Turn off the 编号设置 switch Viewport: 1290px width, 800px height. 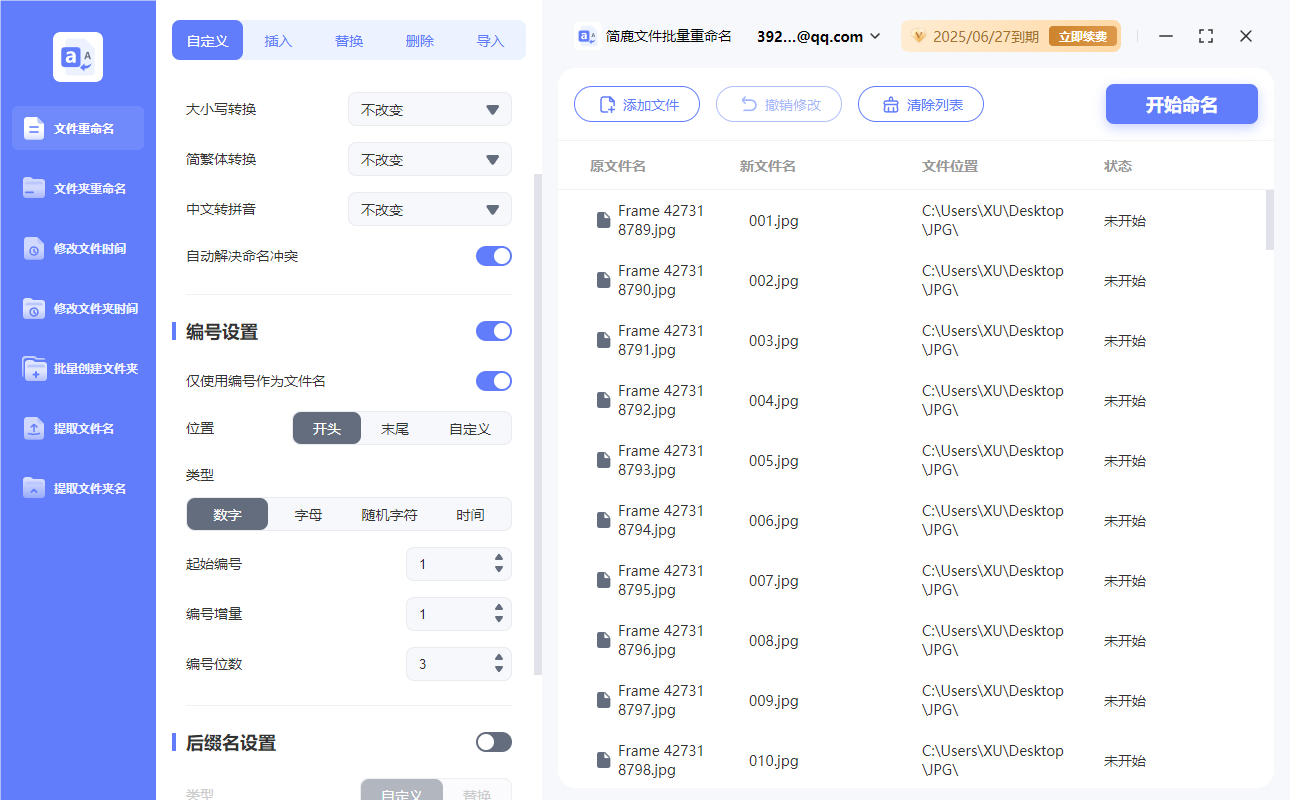[493, 331]
